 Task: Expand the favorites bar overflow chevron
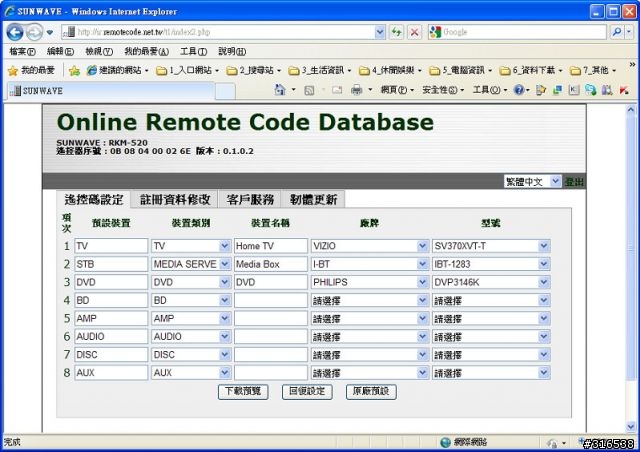(632, 65)
